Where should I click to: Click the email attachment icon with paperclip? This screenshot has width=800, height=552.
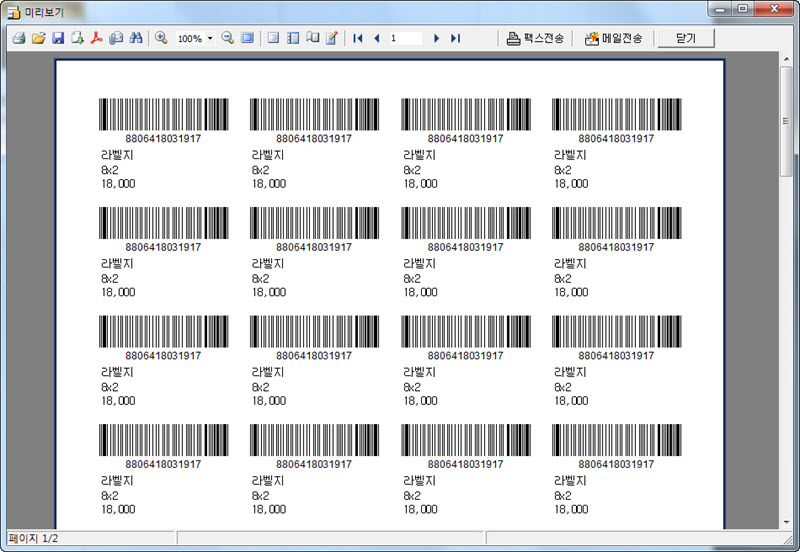[116, 38]
